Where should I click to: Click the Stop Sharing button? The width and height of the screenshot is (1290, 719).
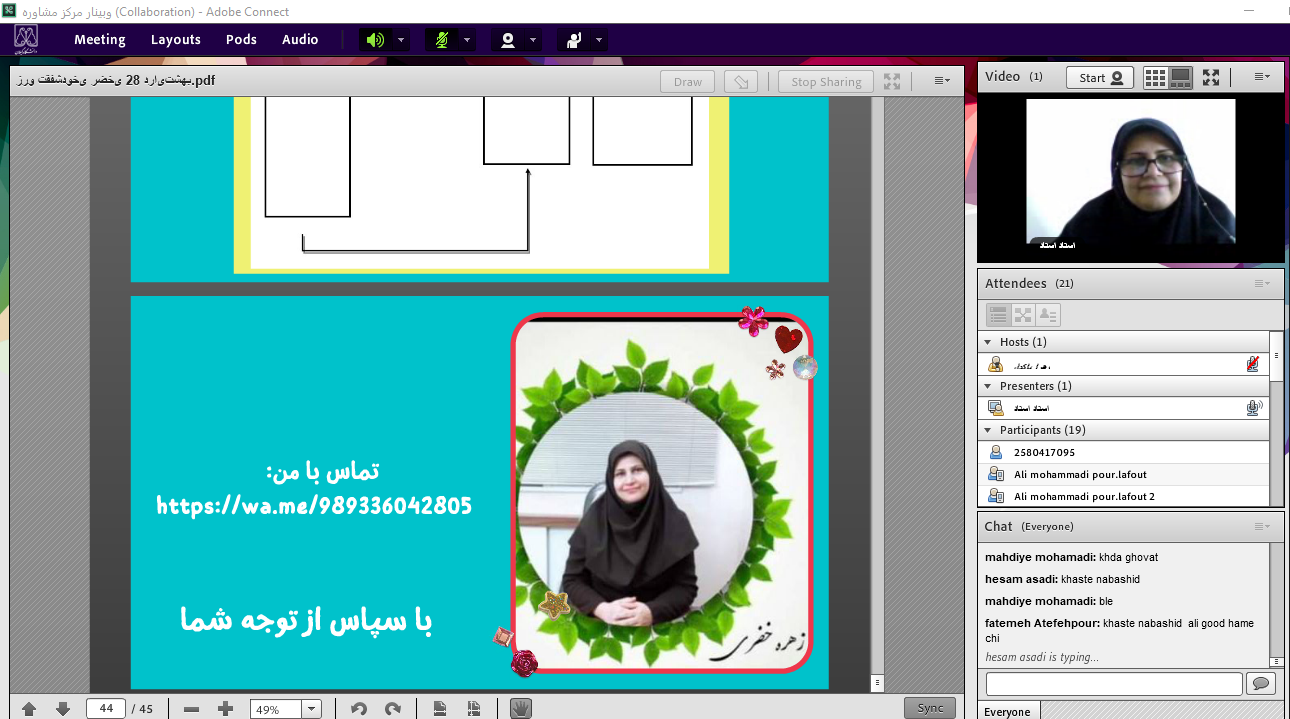coord(825,82)
